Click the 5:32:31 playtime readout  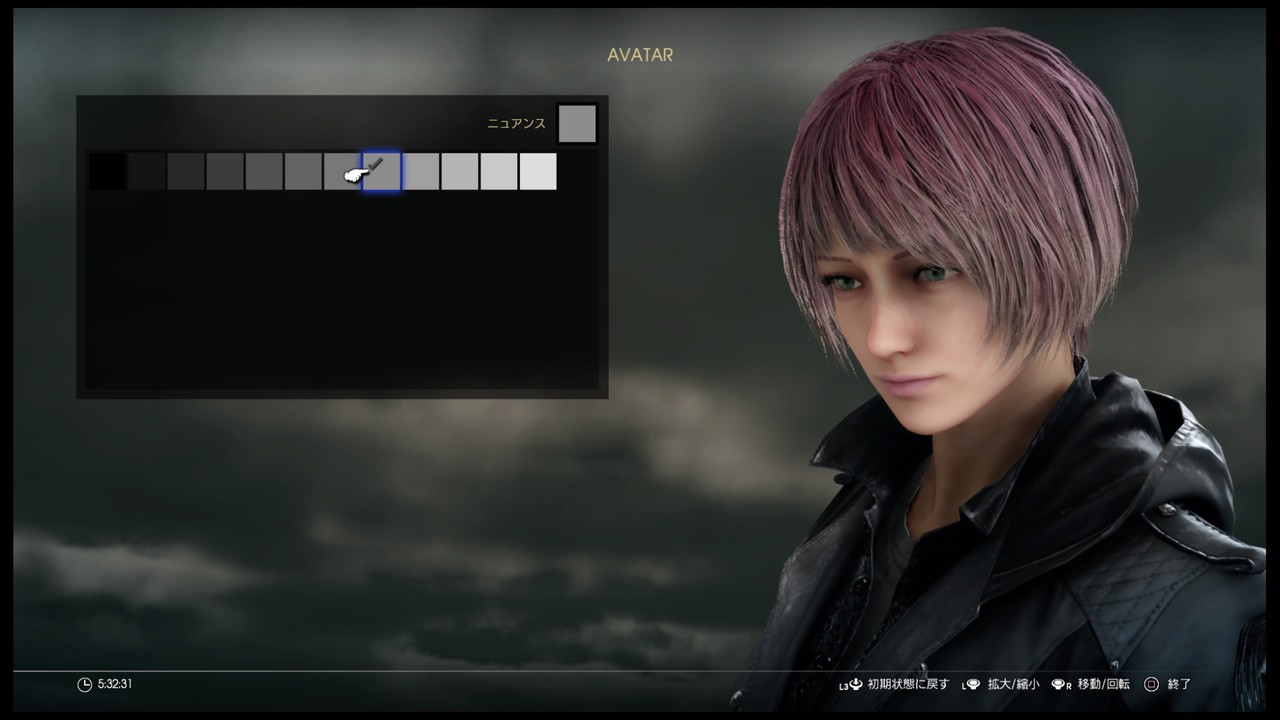115,684
